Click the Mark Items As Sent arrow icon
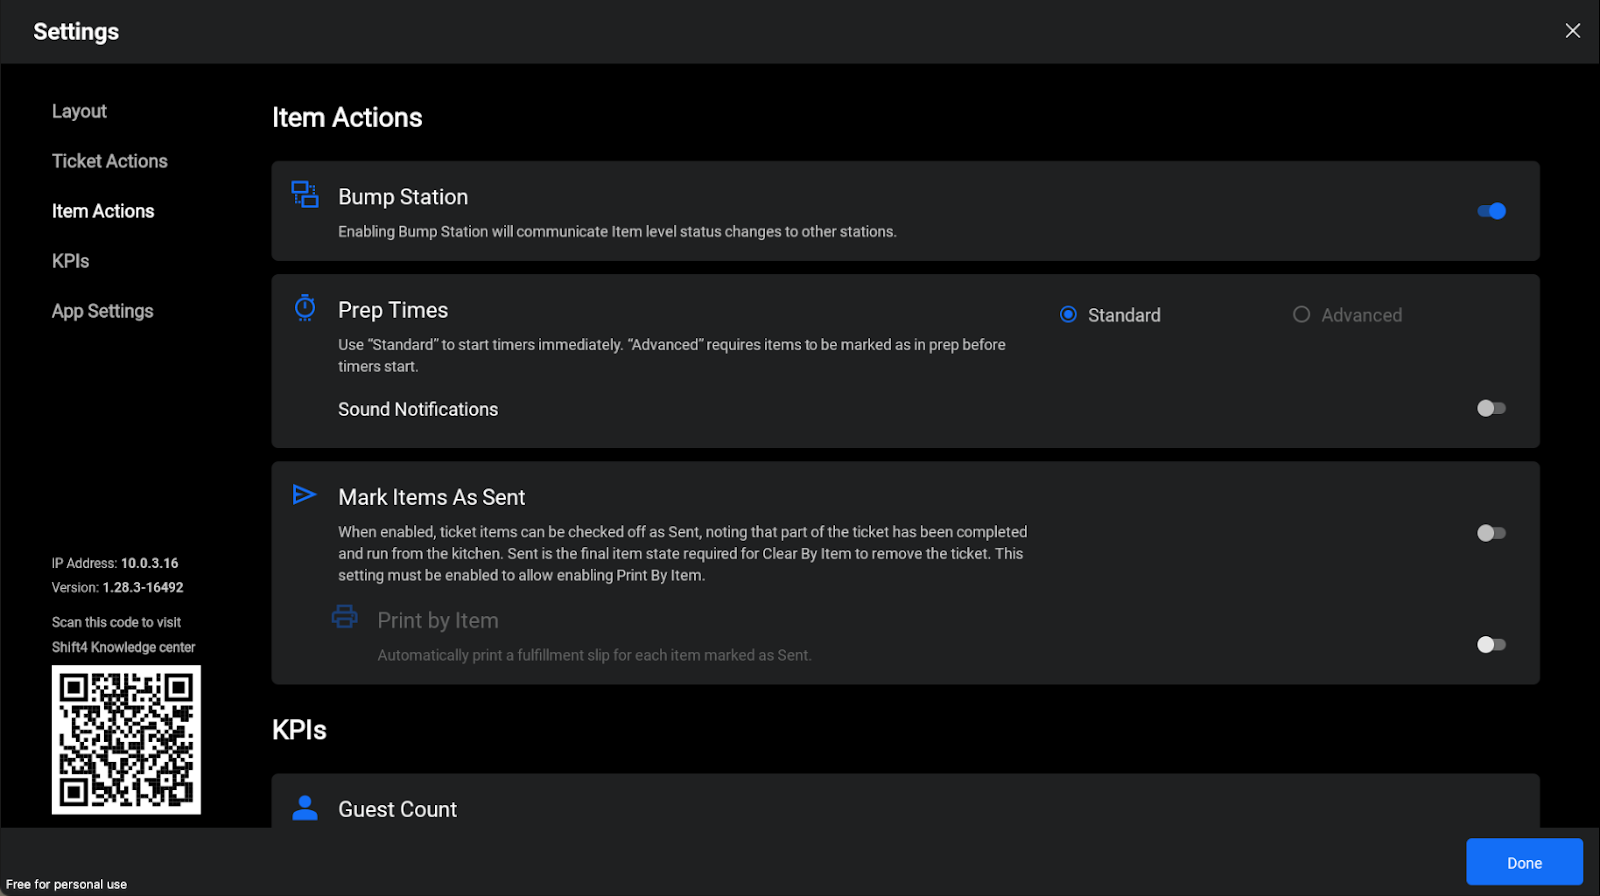1600x896 pixels. click(x=304, y=494)
